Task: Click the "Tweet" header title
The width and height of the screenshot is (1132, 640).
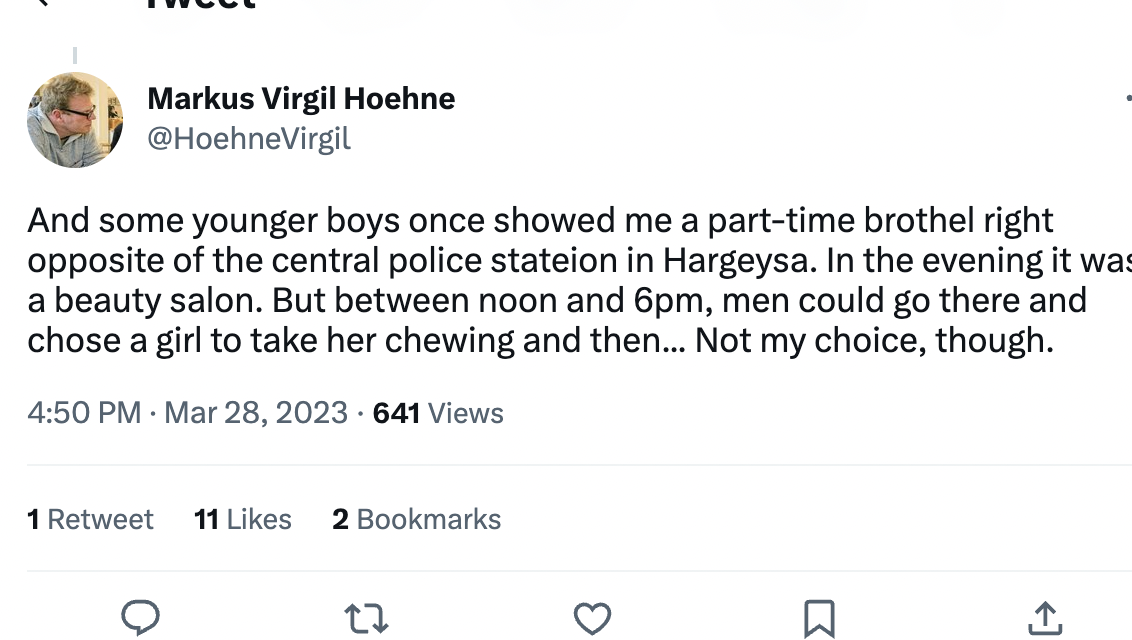Action: coord(200,4)
